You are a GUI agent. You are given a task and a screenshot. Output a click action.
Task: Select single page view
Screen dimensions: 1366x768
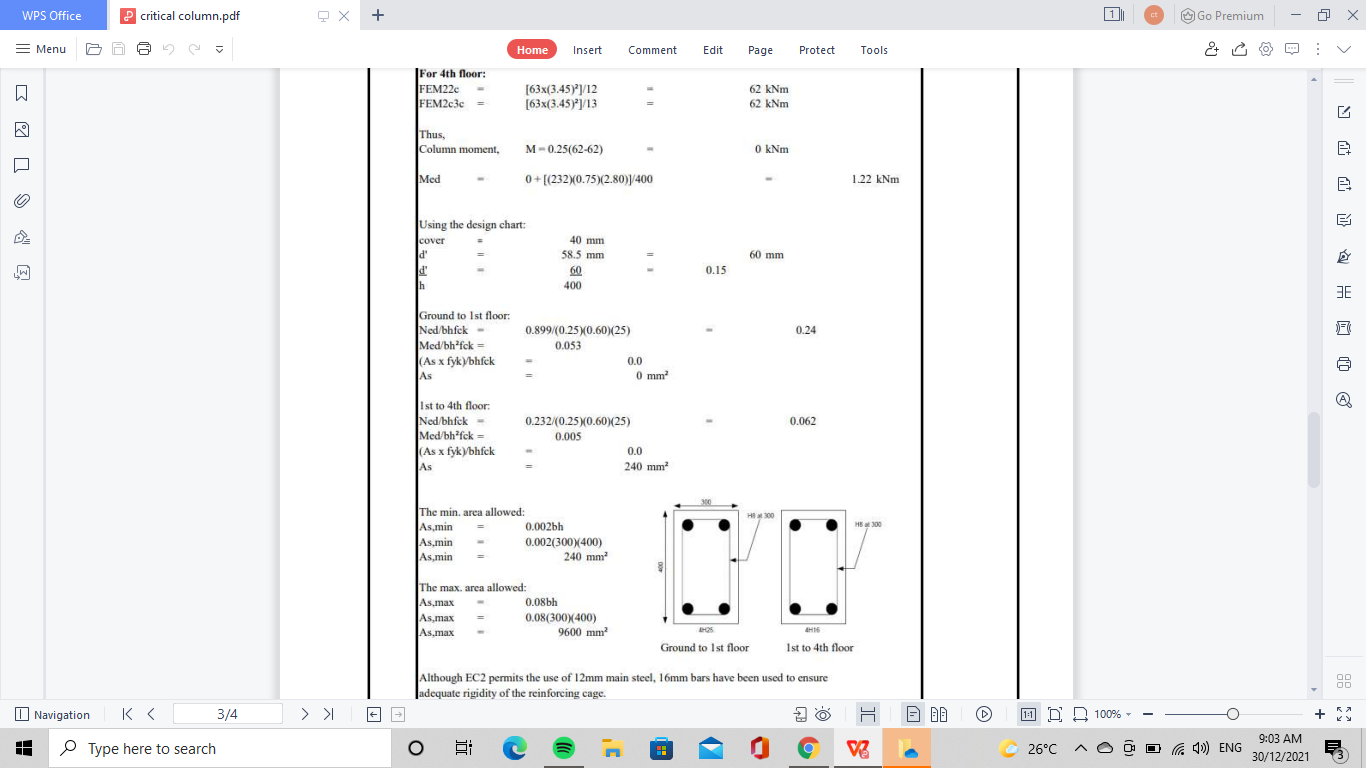click(x=913, y=714)
